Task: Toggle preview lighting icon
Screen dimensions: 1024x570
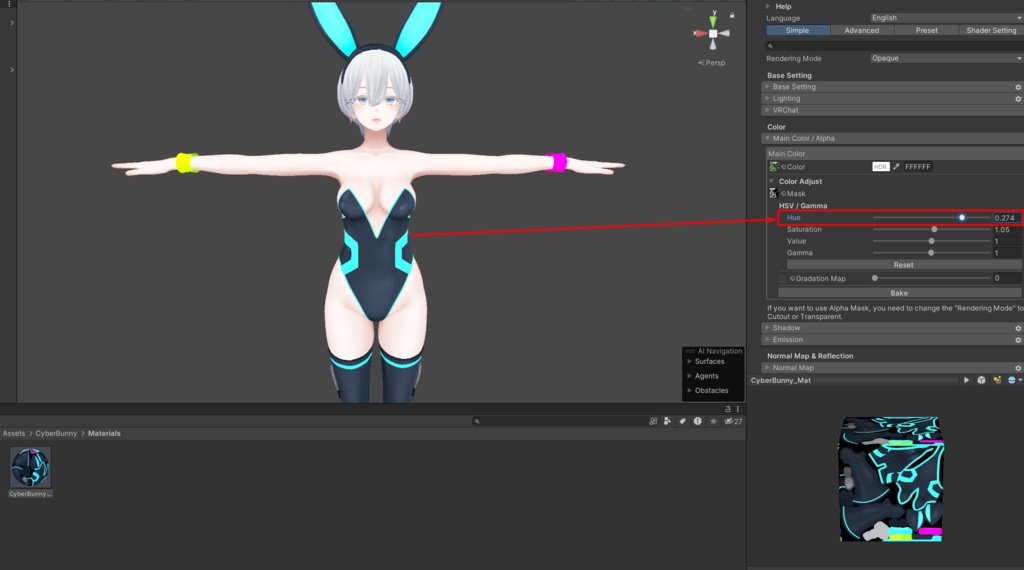Action: point(997,380)
